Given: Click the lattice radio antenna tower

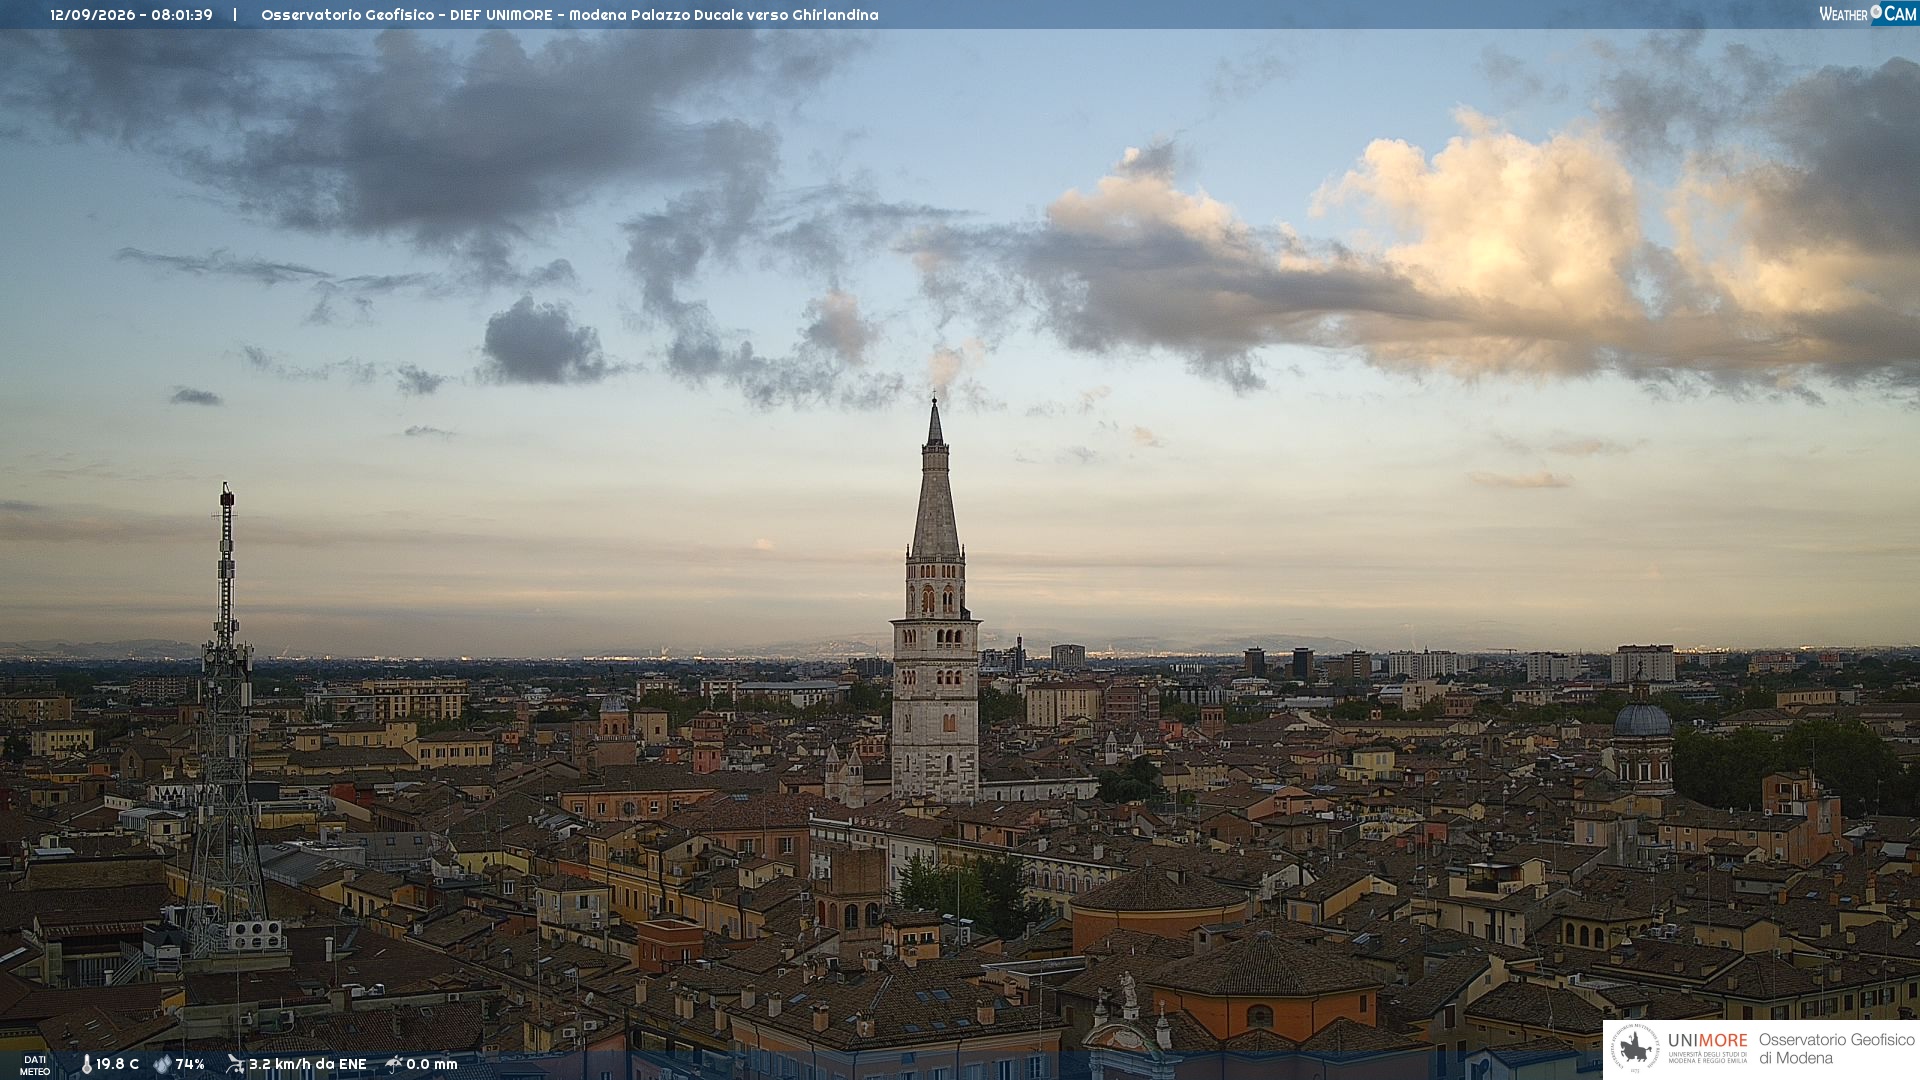Looking at the screenshot, I should click(227, 720).
